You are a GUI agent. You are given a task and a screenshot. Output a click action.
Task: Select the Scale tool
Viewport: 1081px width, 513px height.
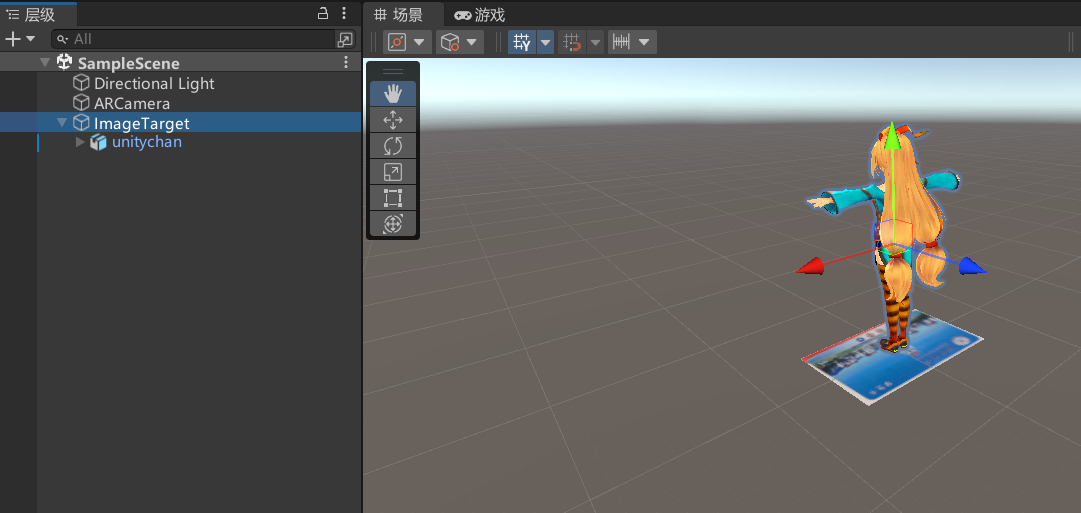point(393,172)
